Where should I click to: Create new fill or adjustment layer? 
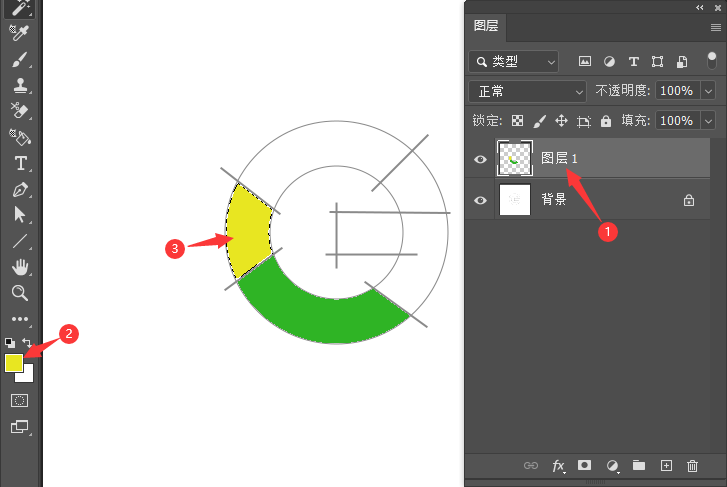[612, 465]
